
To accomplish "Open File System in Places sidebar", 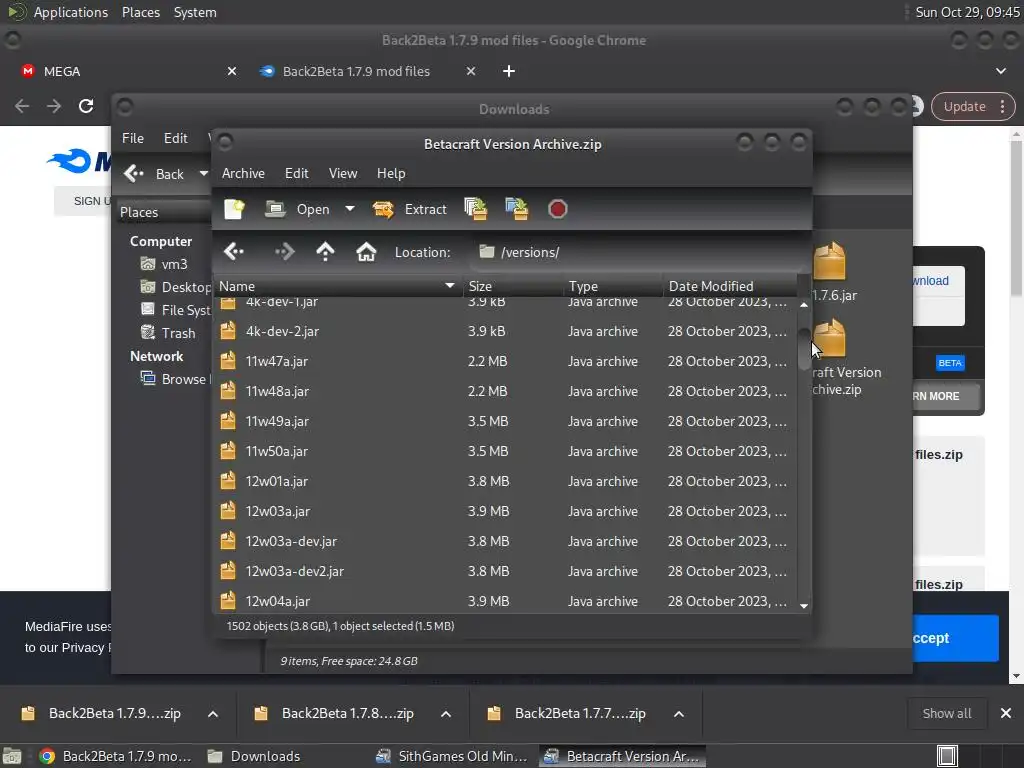I will 175,310.
